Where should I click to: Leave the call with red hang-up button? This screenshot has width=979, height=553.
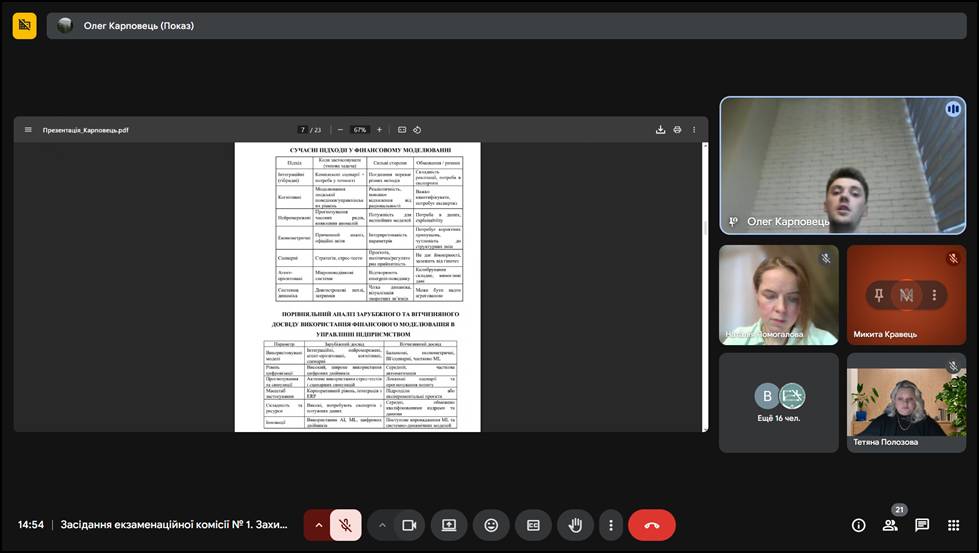[652, 525]
